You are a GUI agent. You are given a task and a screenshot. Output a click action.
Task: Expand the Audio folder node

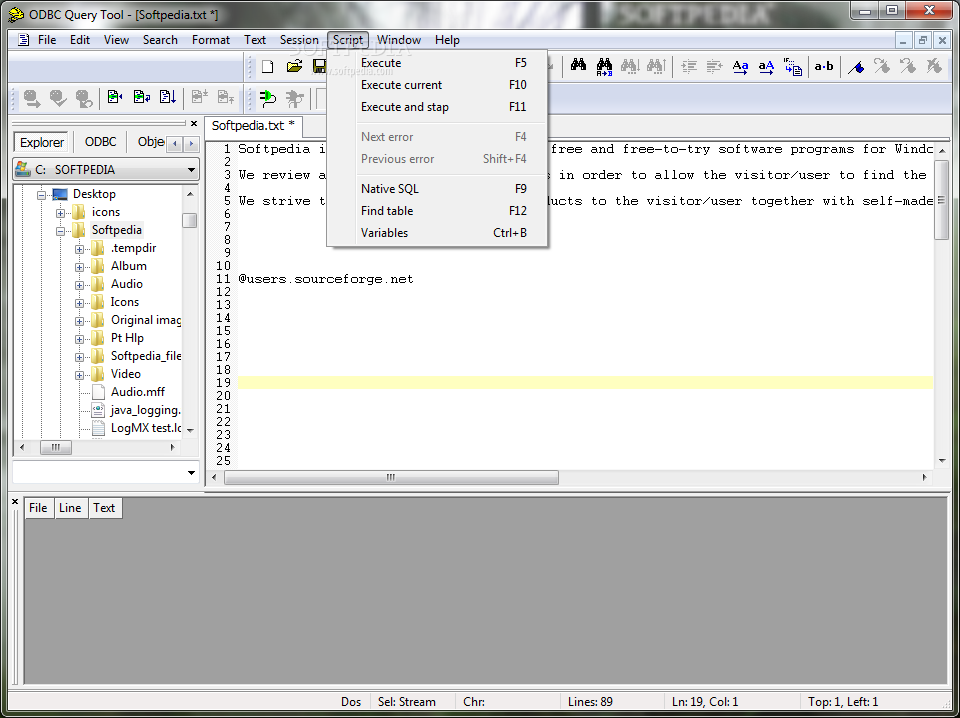coord(79,285)
